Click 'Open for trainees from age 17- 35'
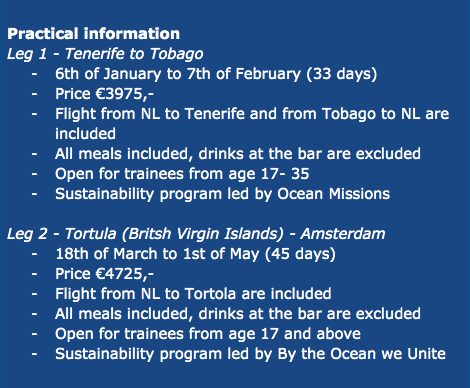Image resolution: width=470 pixels, height=388 pixels. coord(182,174)
